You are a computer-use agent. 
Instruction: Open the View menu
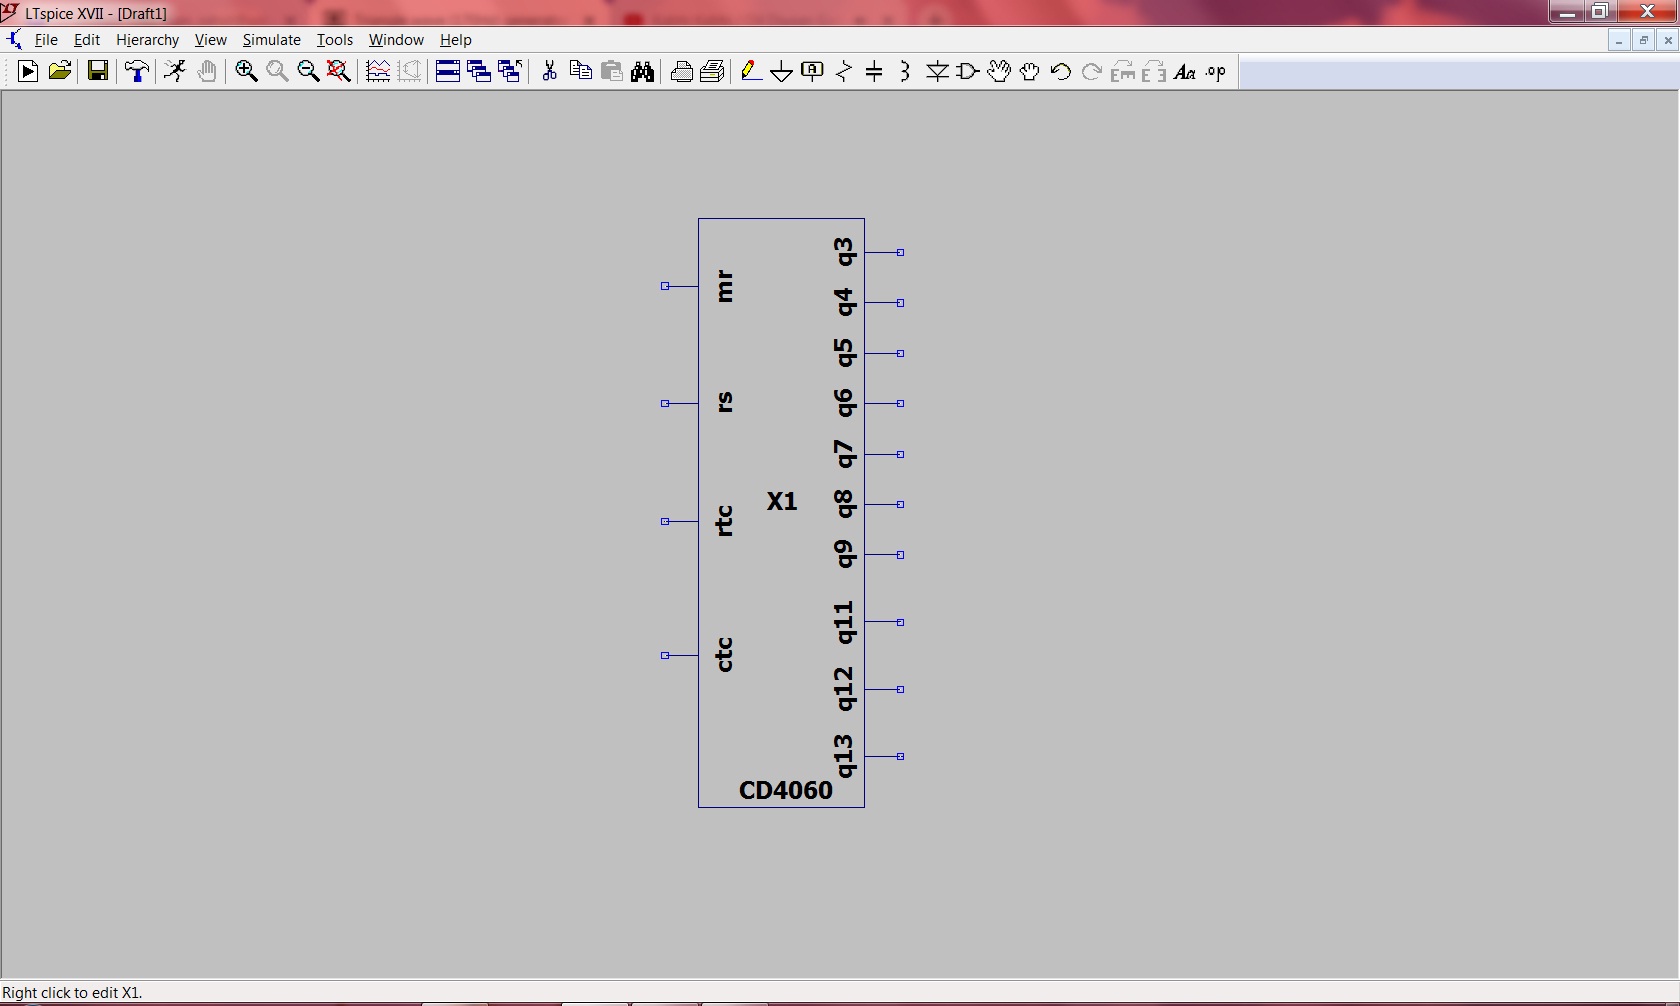(210, 40)
